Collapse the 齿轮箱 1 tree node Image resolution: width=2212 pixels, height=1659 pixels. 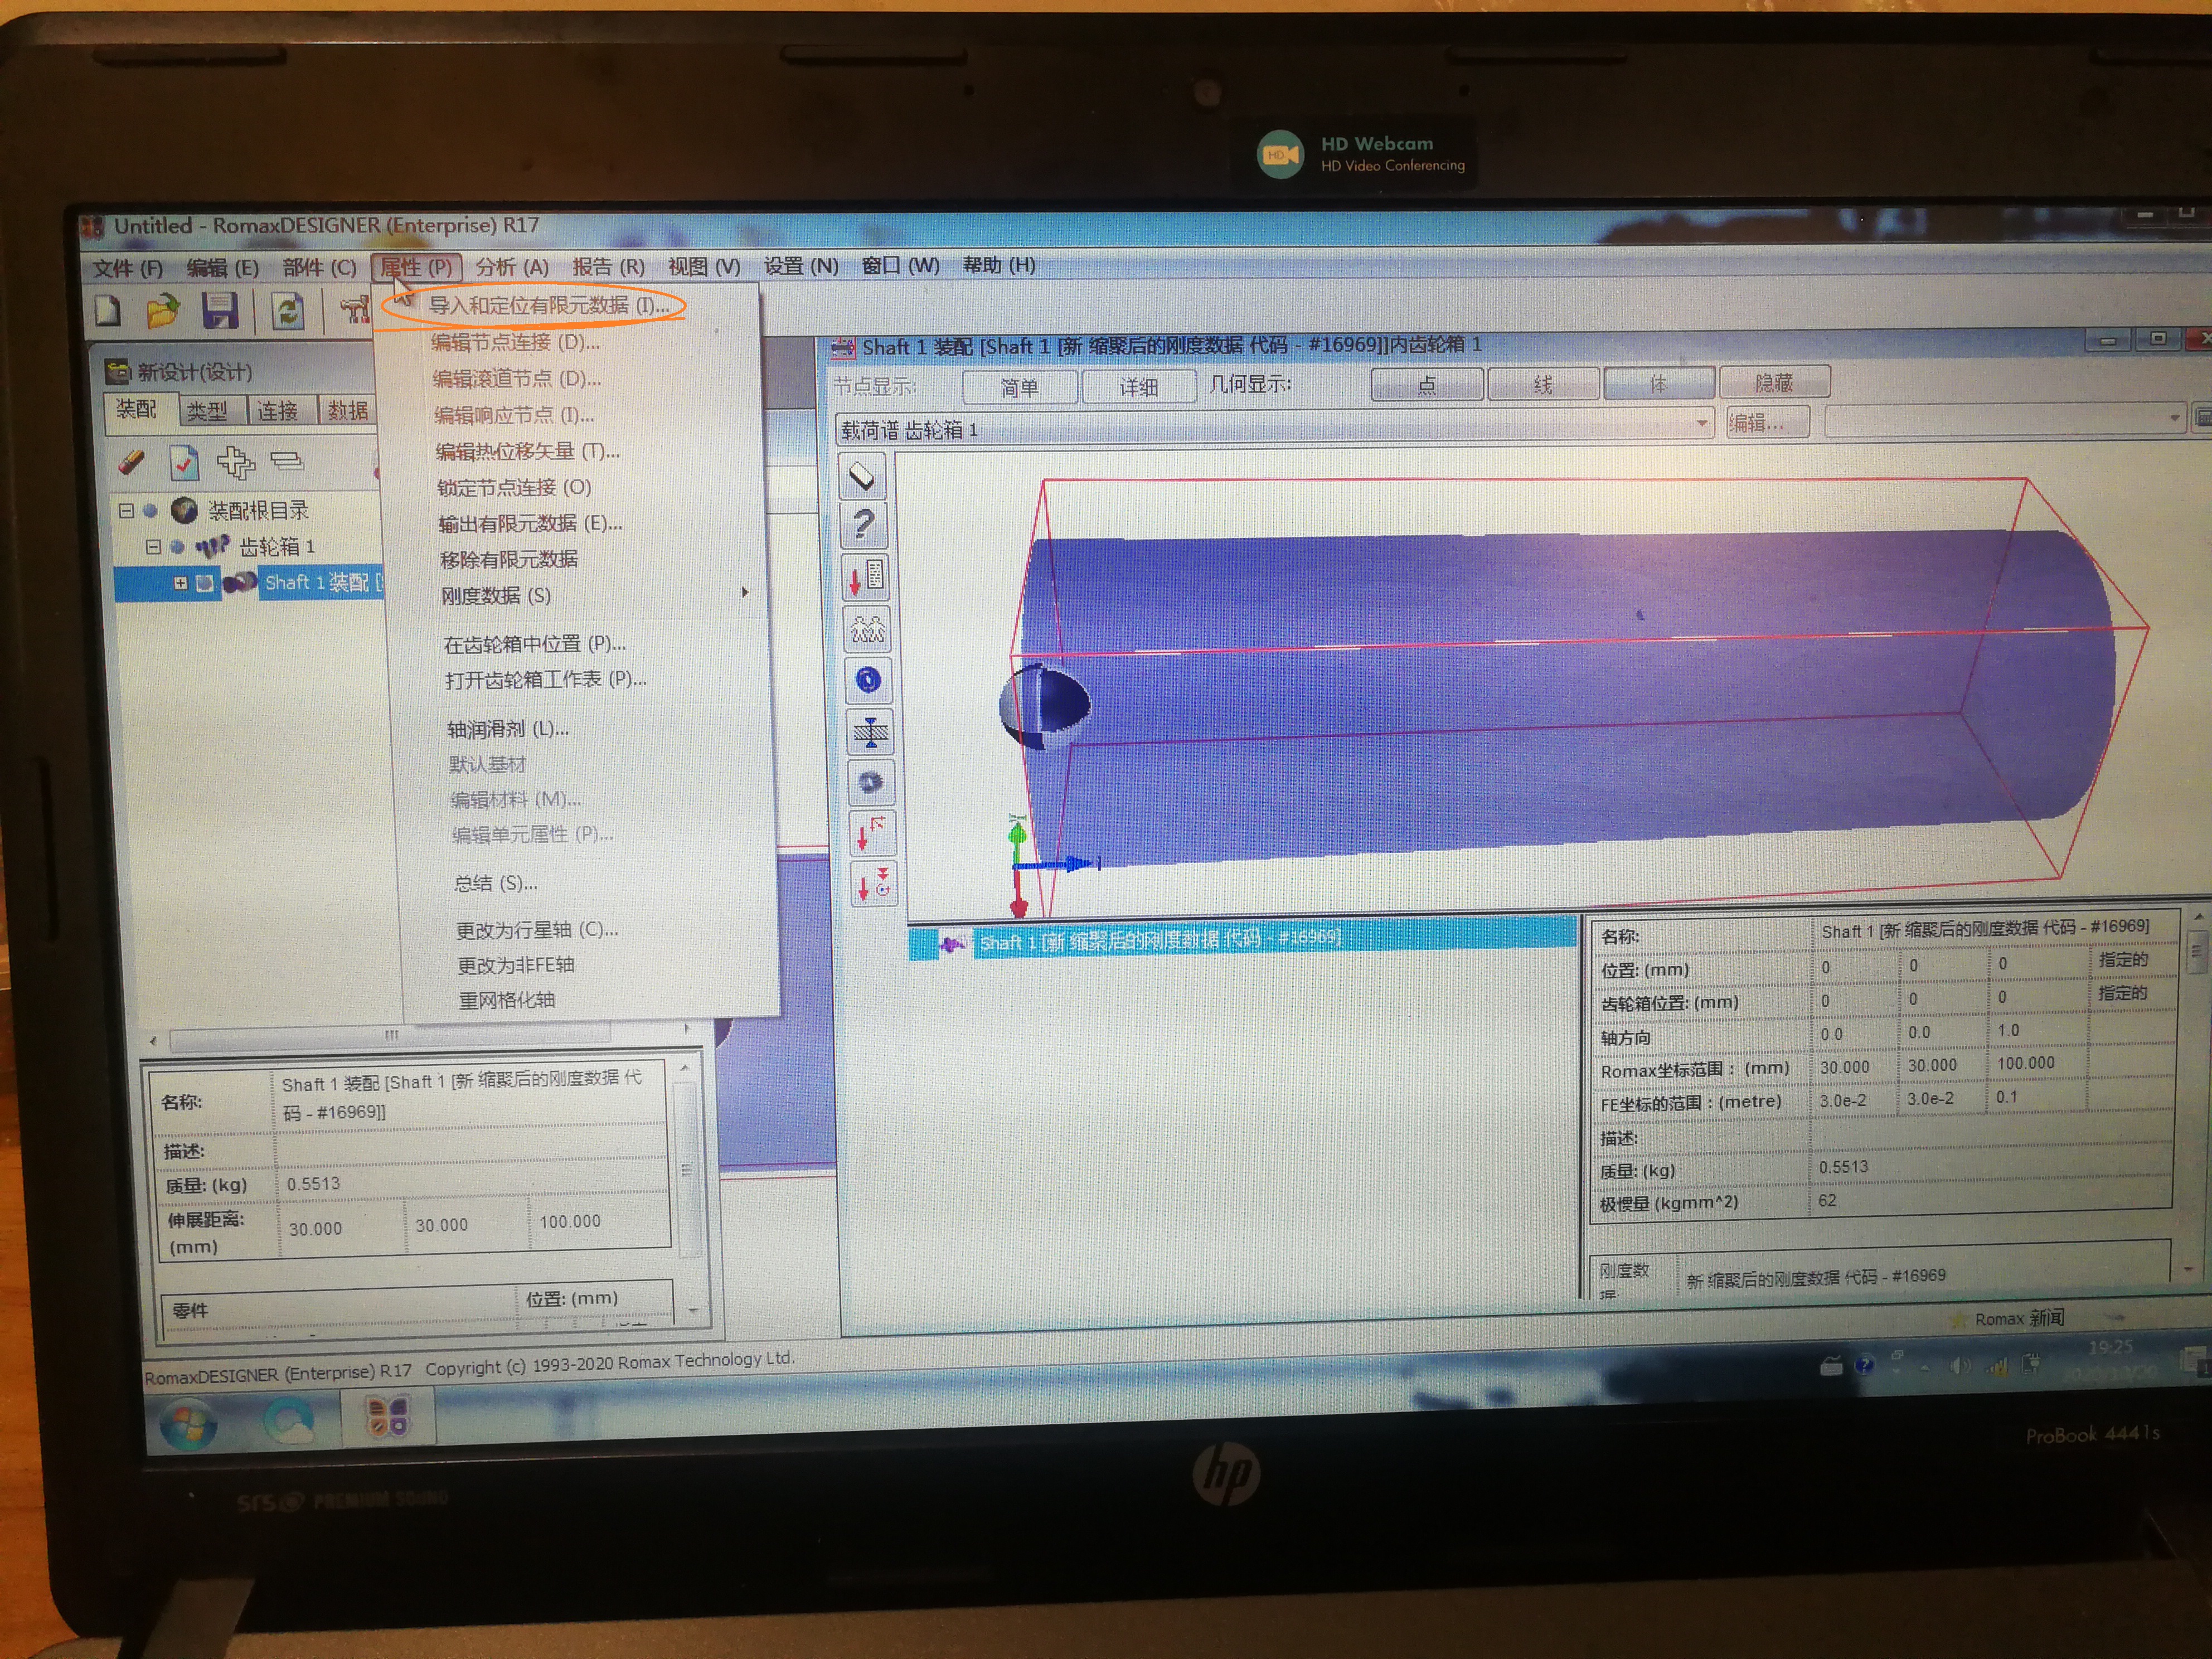point(153,547)
